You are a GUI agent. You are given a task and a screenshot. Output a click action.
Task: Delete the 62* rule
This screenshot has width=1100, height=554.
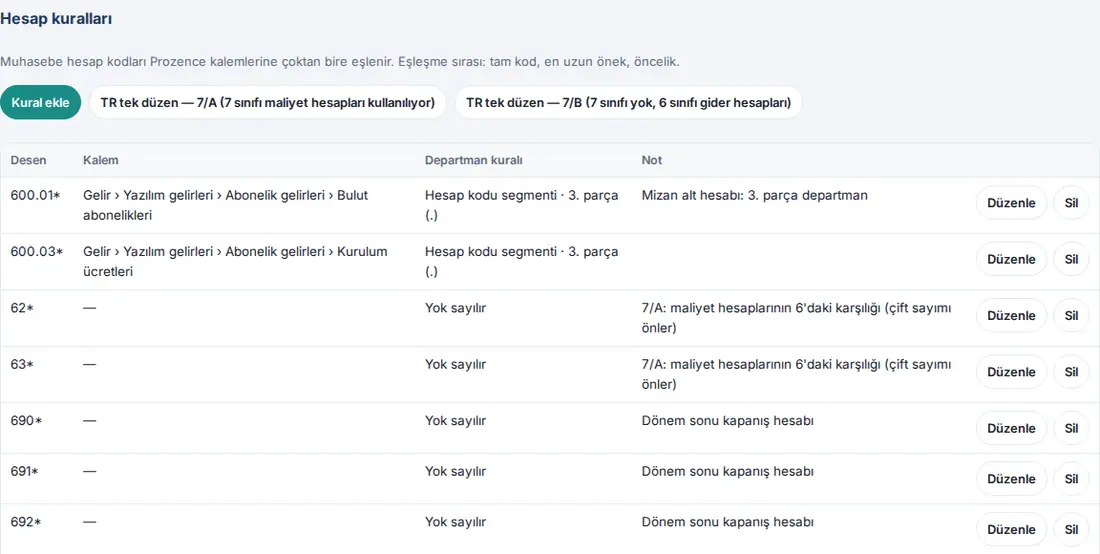click(1071, 316)
